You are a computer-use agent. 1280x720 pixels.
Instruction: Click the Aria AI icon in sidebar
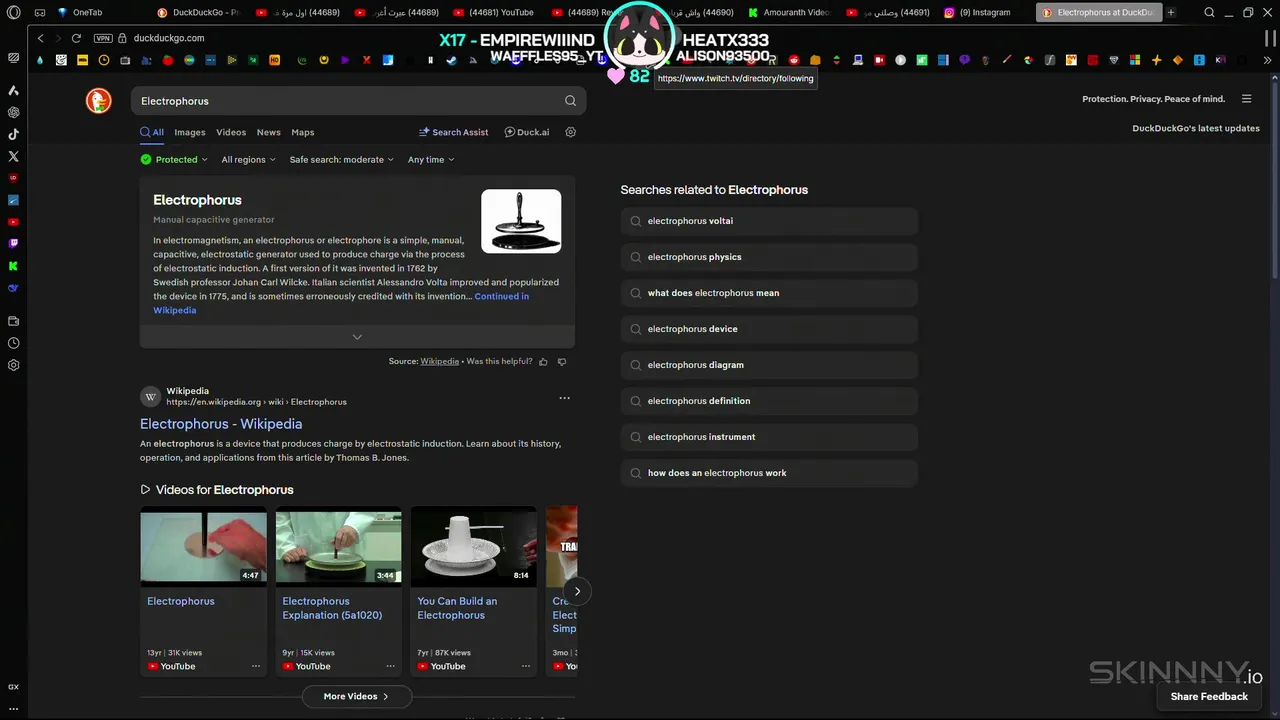coord(13,90)
